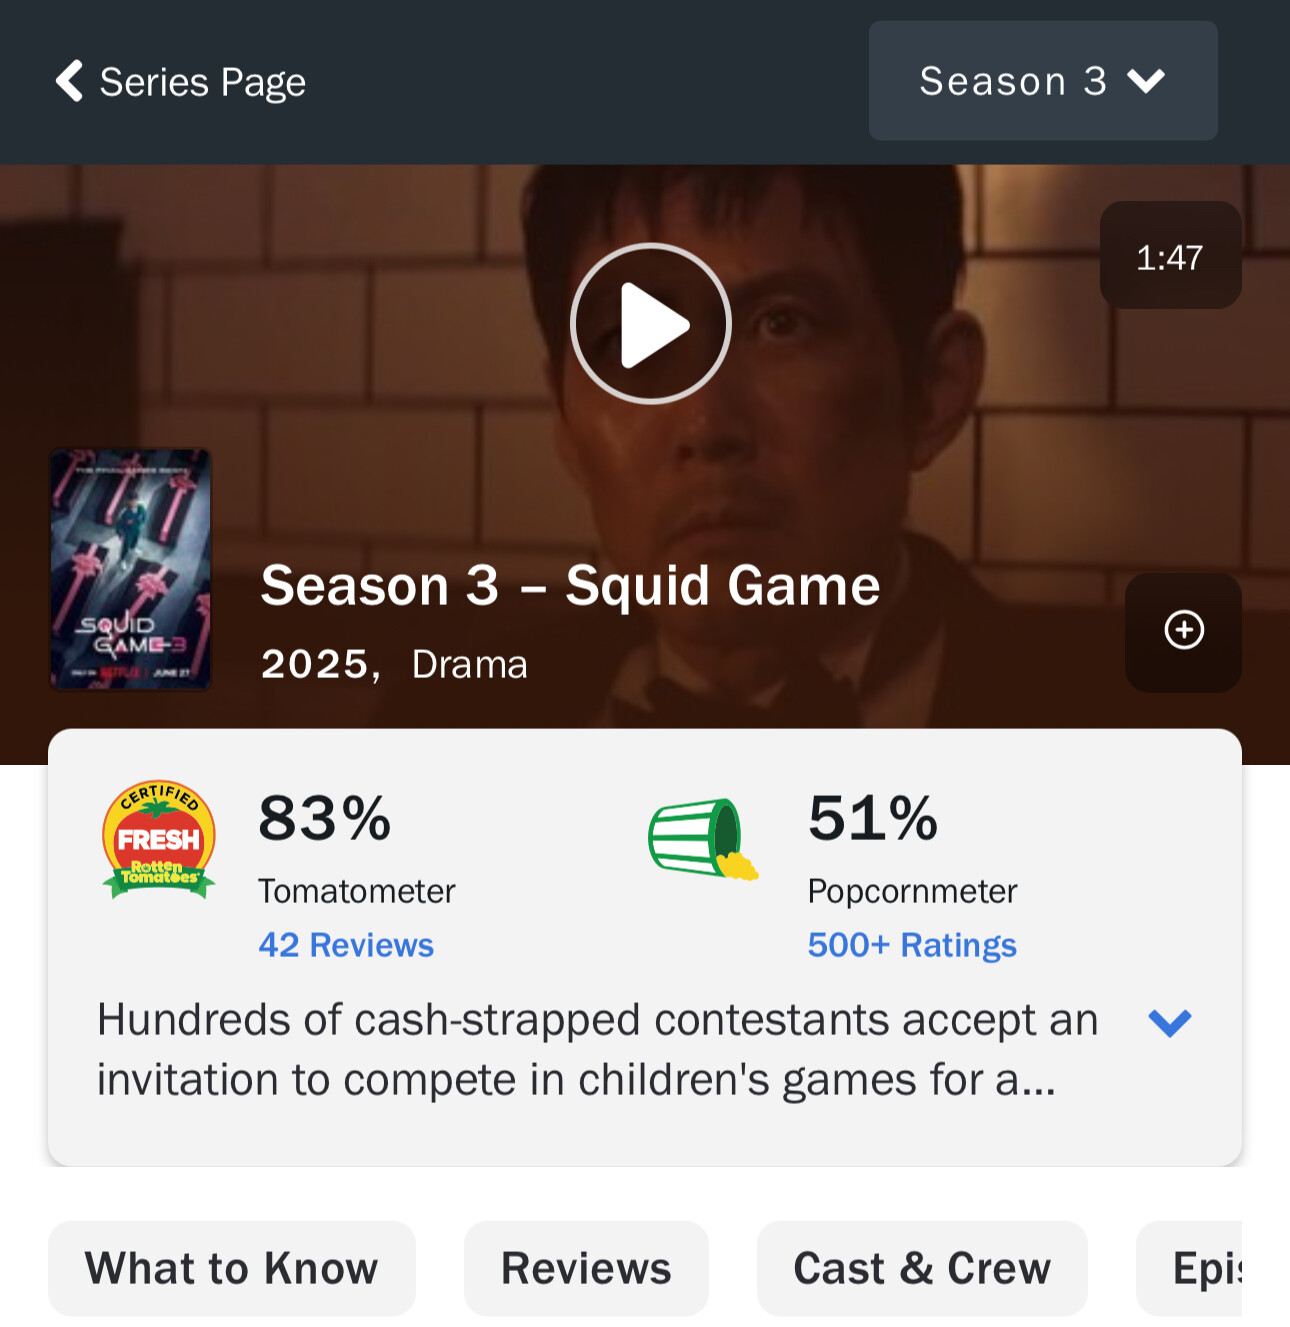Screen dimensions: 1290x1327
Task: Click the Season 3 – Squid Game title
Action: pyautogui.click(x=570, y=585)
